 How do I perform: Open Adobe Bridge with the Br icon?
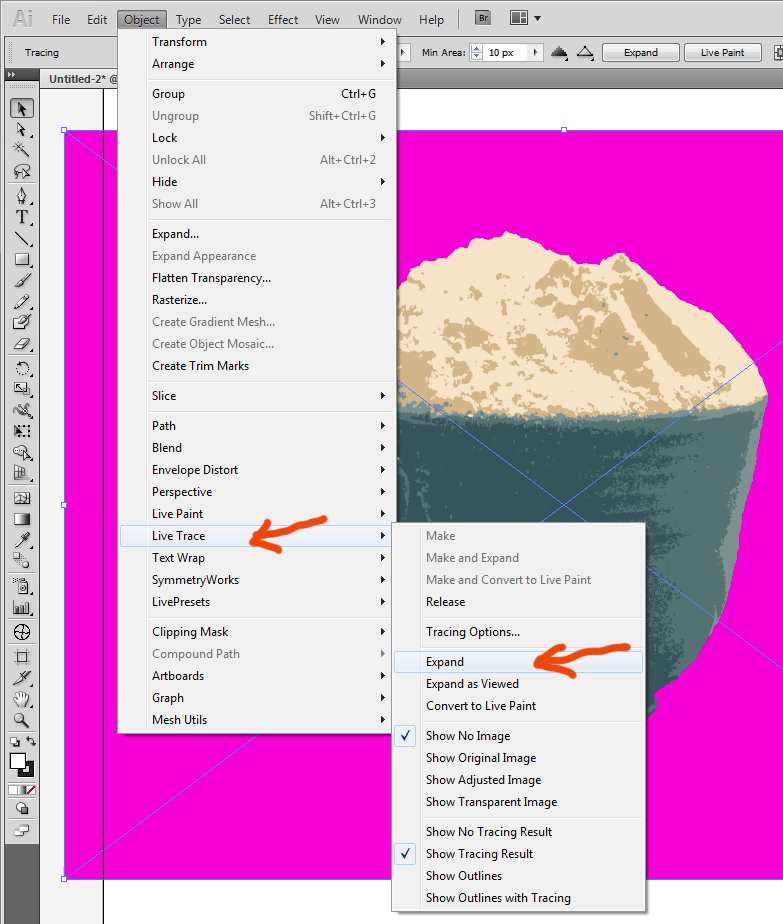coord(483,18)
